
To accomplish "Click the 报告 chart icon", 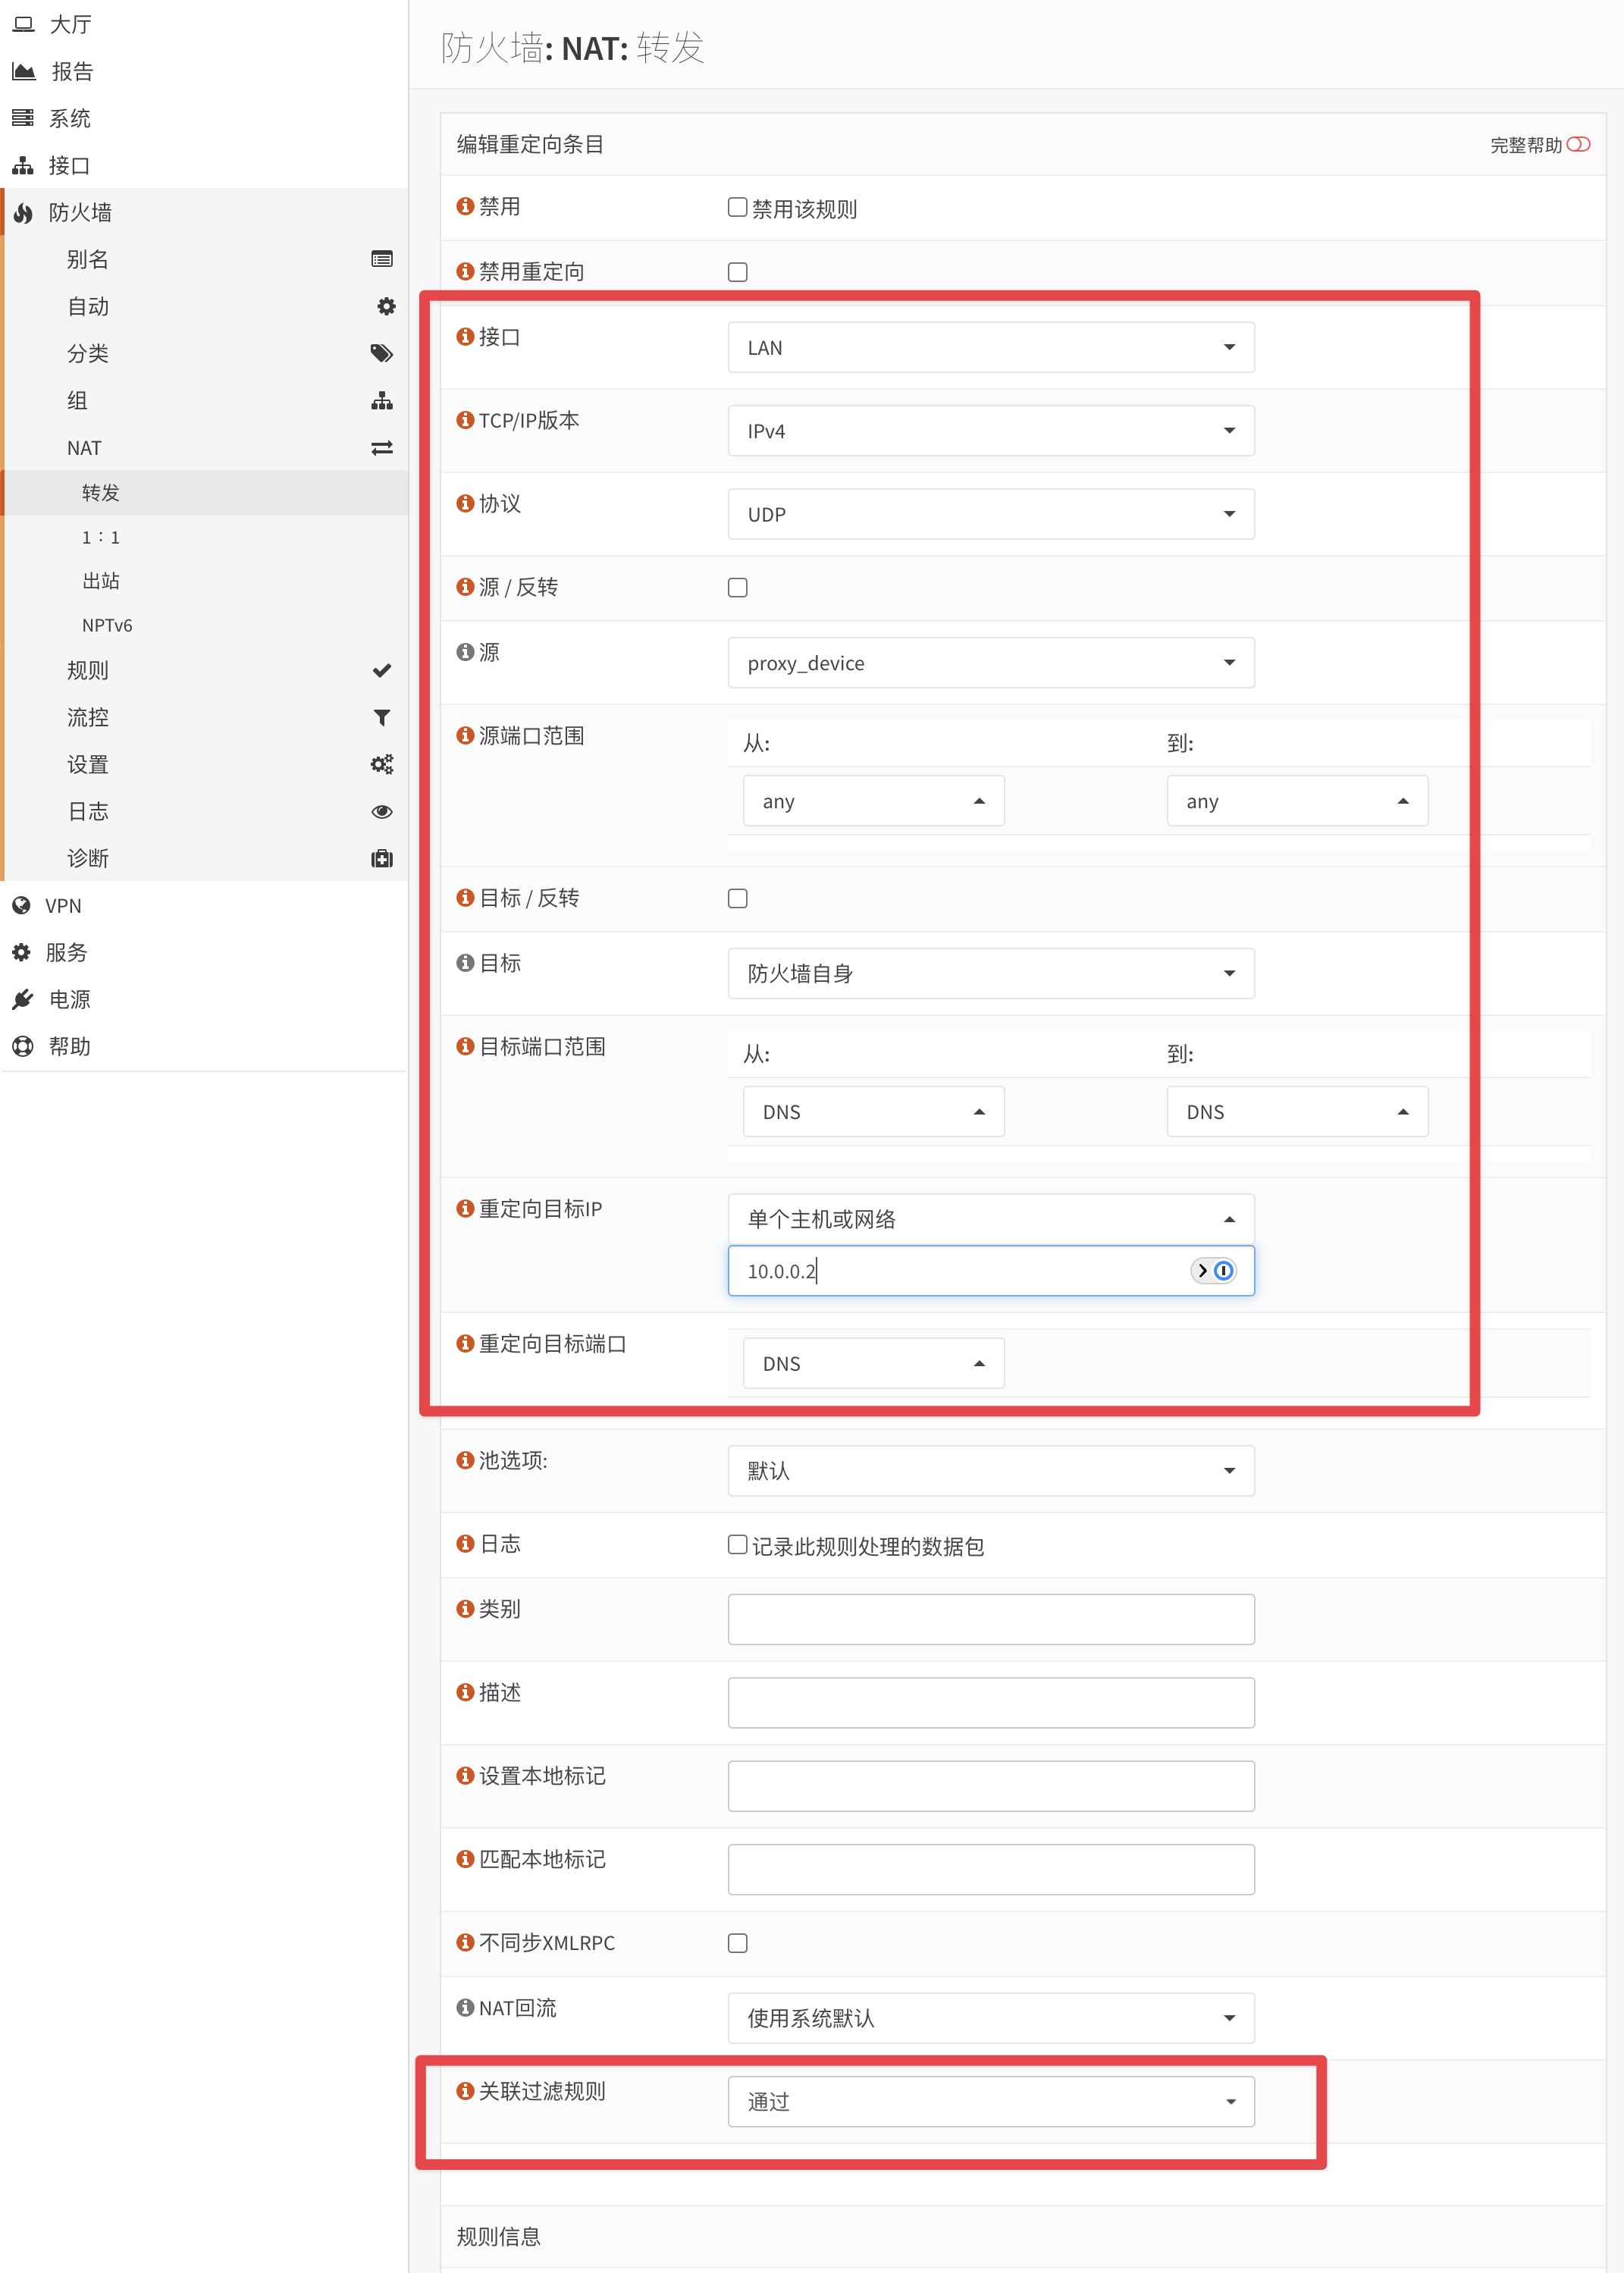I will click(x=23, y=71).
